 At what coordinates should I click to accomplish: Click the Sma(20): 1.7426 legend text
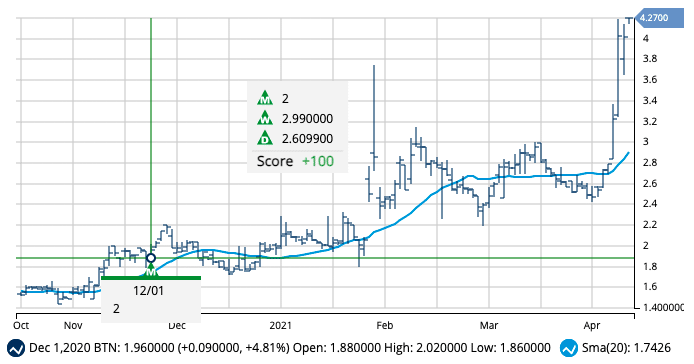point(626,348)
